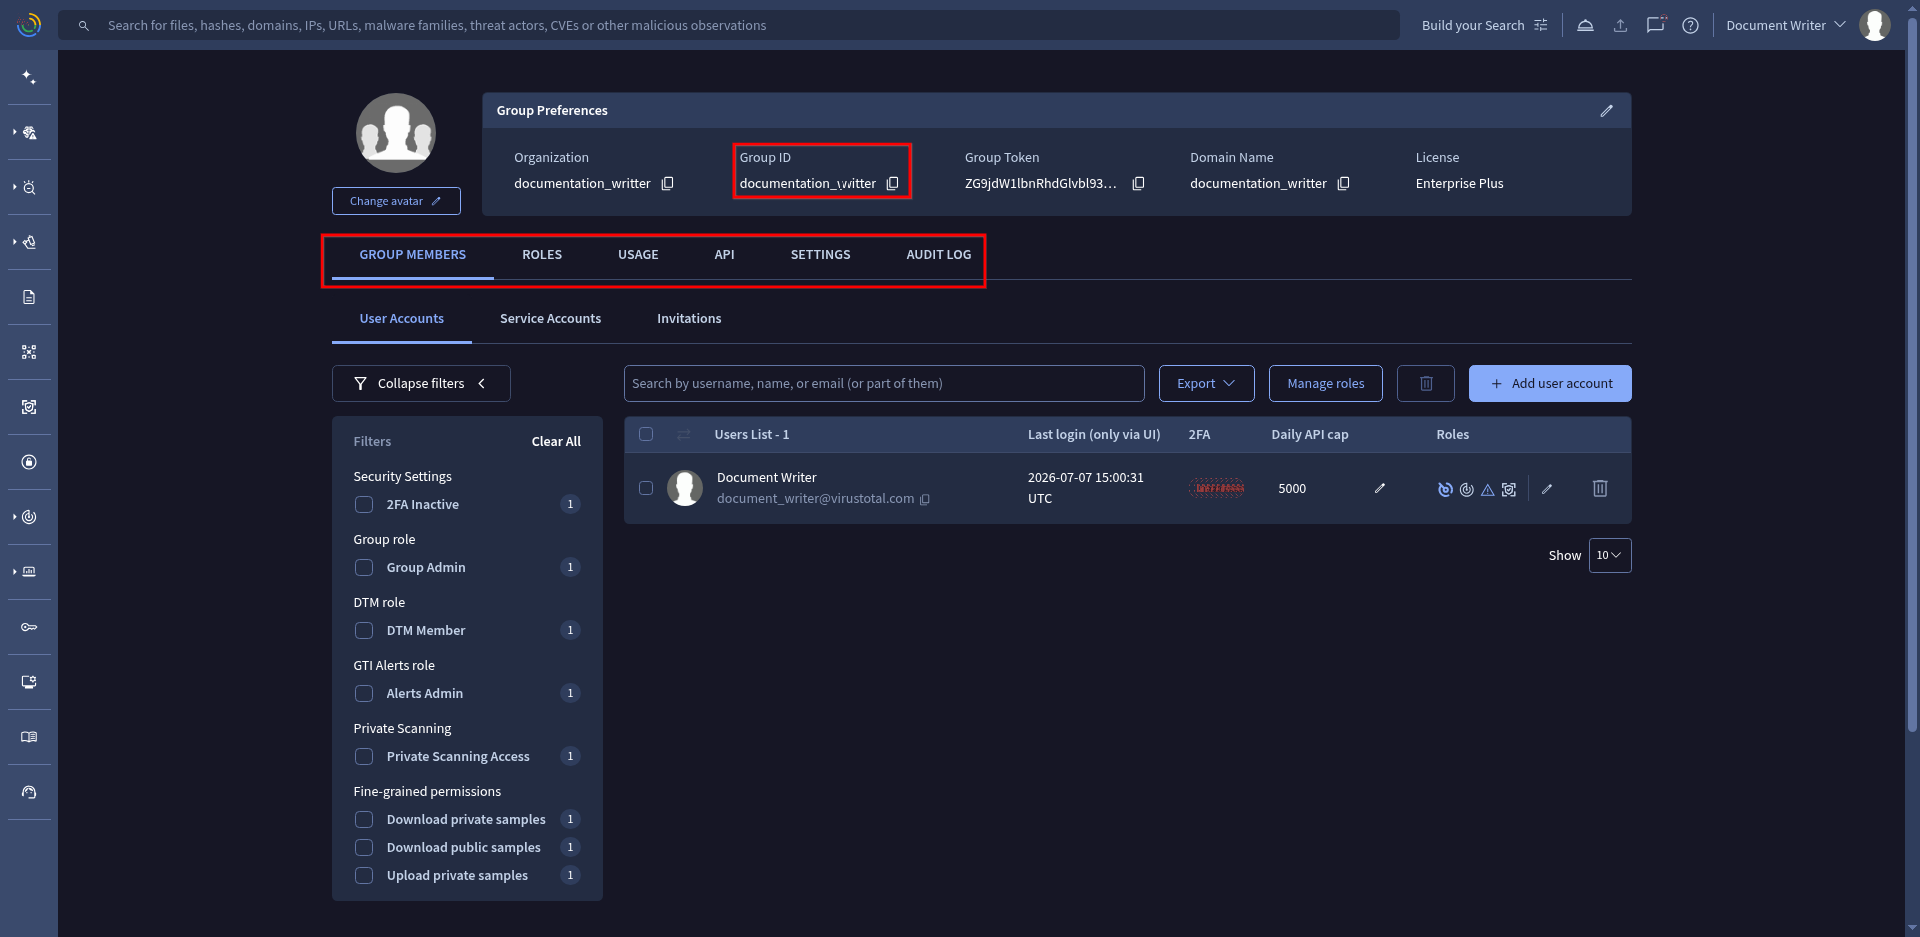Open the Export dropdown
Screen dimensions: 1920x937
(1206, 384)
